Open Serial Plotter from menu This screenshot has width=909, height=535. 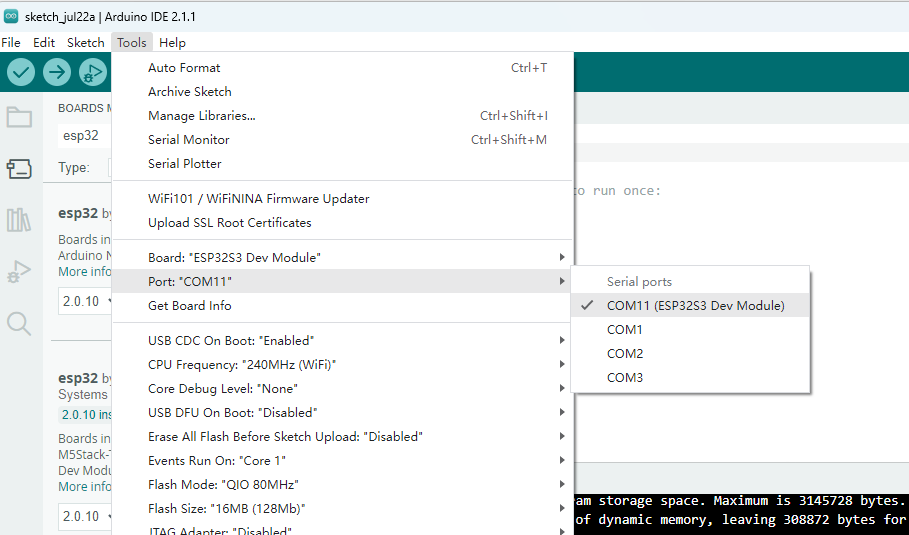click(x=343, y=163)
